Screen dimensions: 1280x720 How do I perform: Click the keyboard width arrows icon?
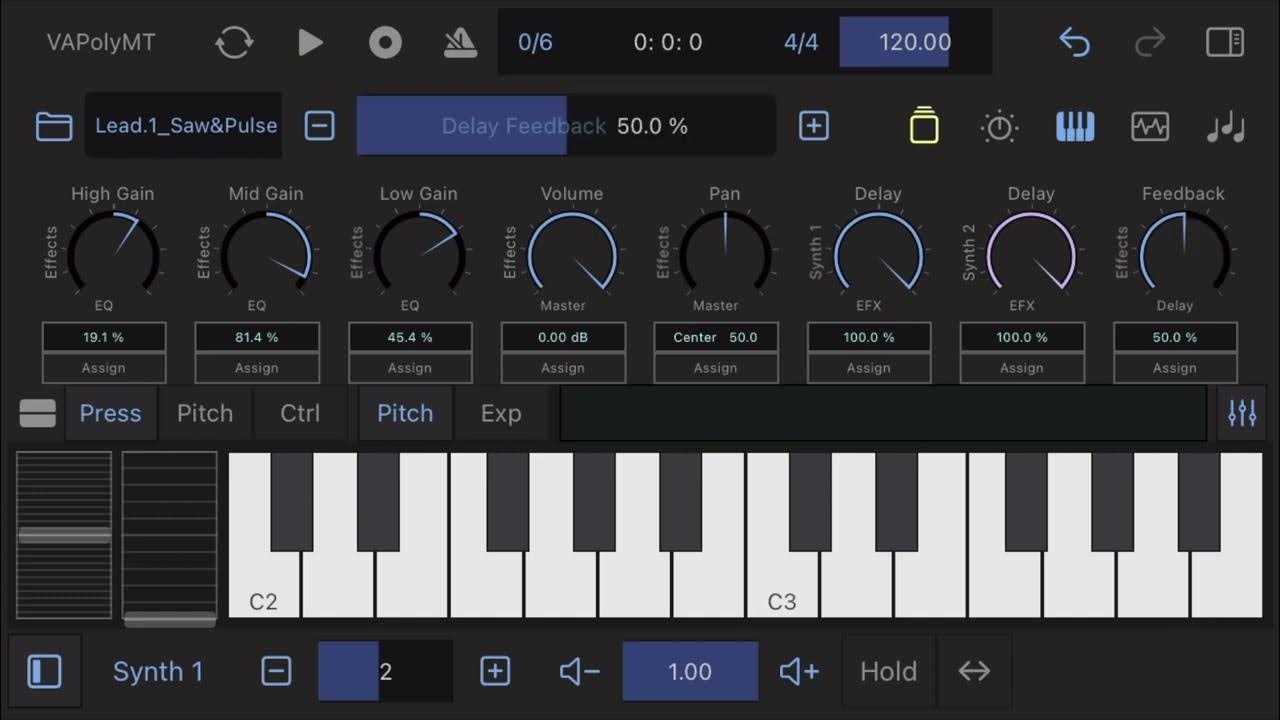click(974, 671)
